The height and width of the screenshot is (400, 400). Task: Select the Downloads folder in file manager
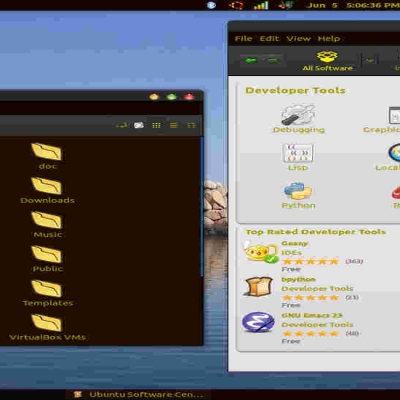(x=47, y=190)
